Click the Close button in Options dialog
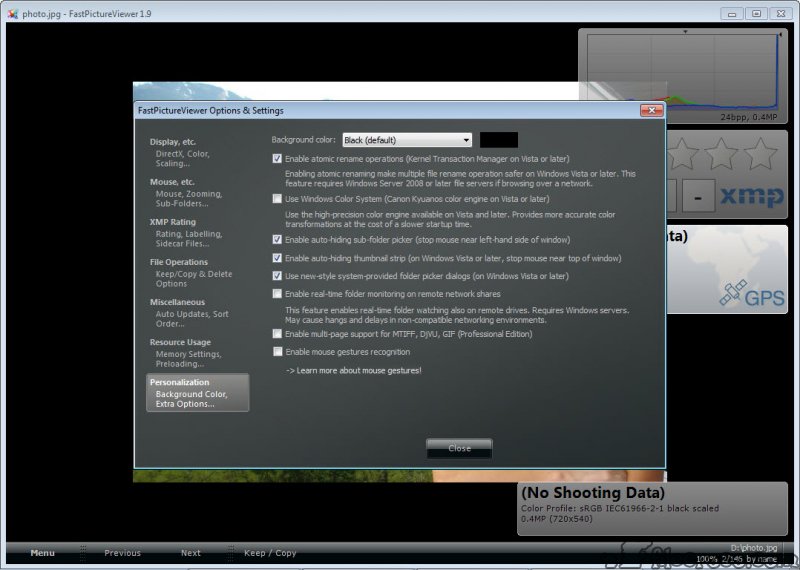This screenshot has height=570, width=800. pos(459,448)
